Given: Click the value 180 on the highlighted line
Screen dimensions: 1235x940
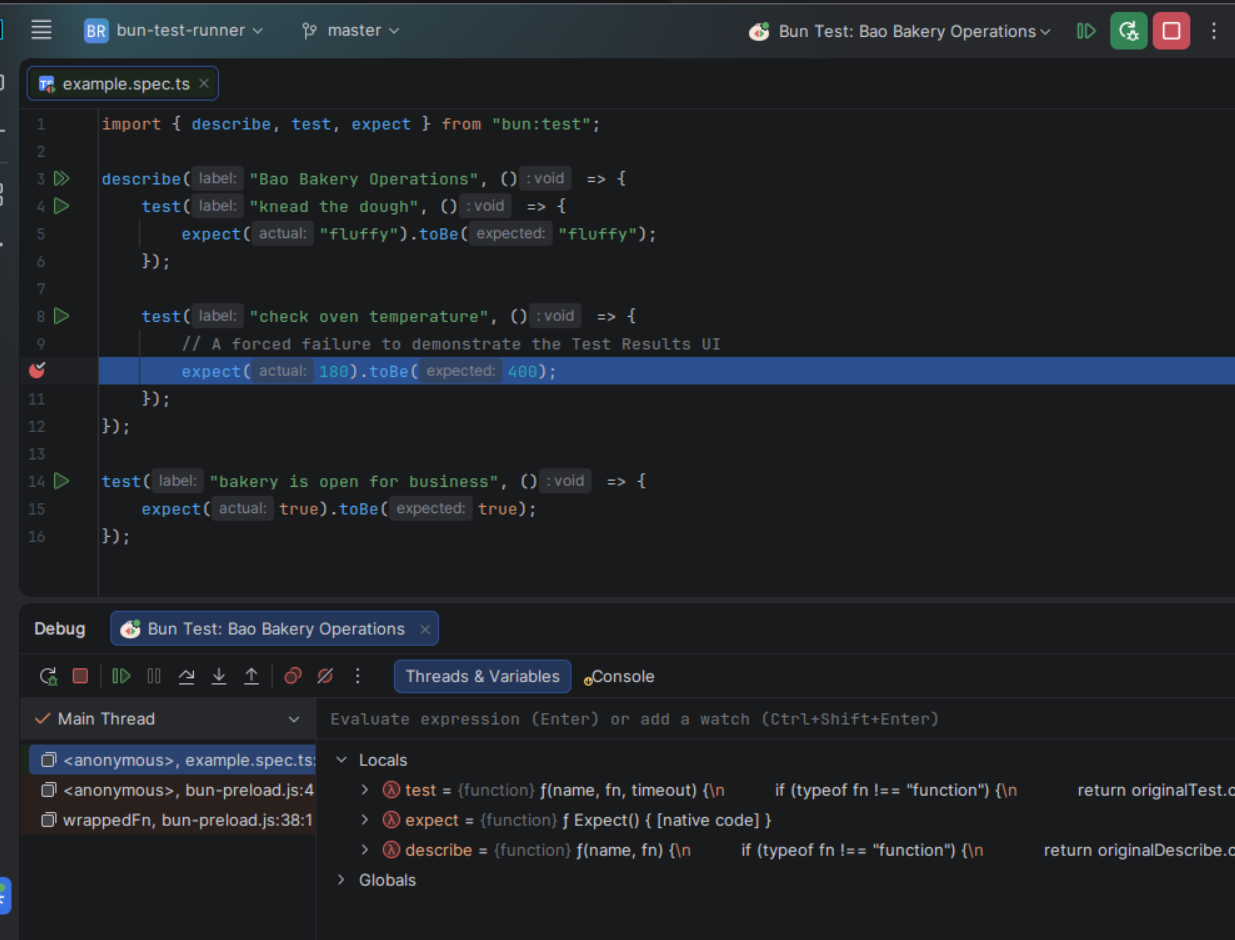Looking at the screenshot, I should pos(334,371).
